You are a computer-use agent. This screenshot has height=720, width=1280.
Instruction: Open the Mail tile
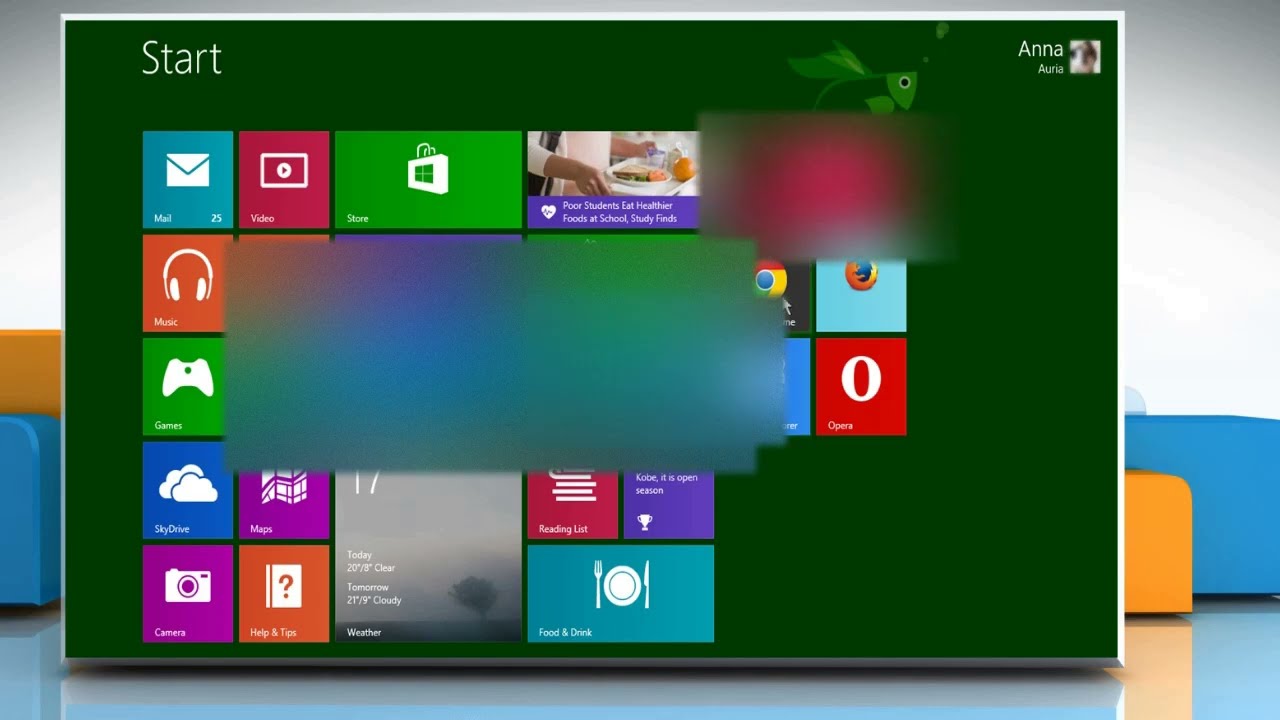[x=188, y=180]
